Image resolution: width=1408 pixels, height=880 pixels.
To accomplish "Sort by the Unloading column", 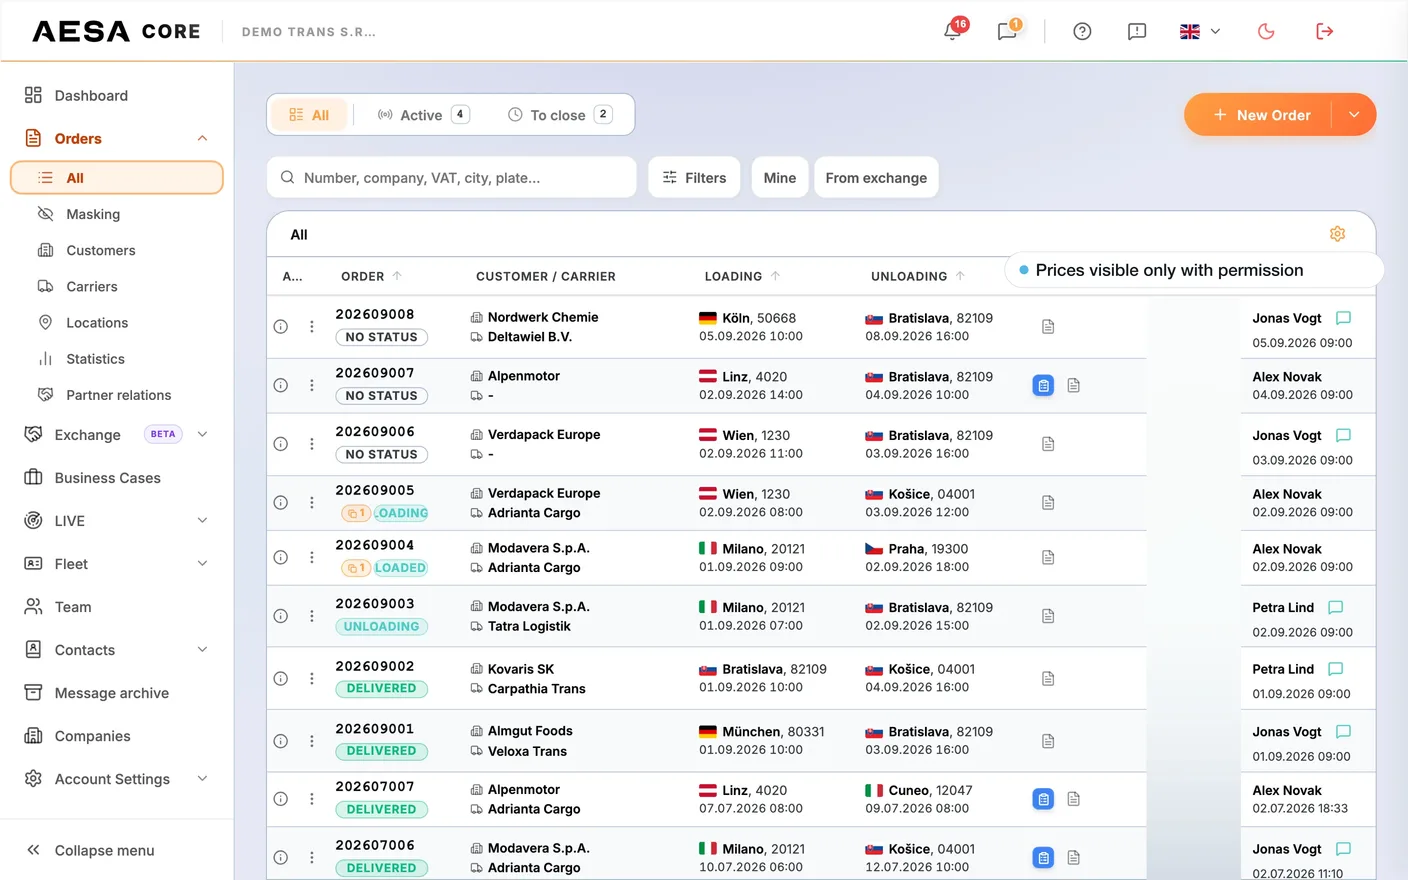I will [918, 276].
